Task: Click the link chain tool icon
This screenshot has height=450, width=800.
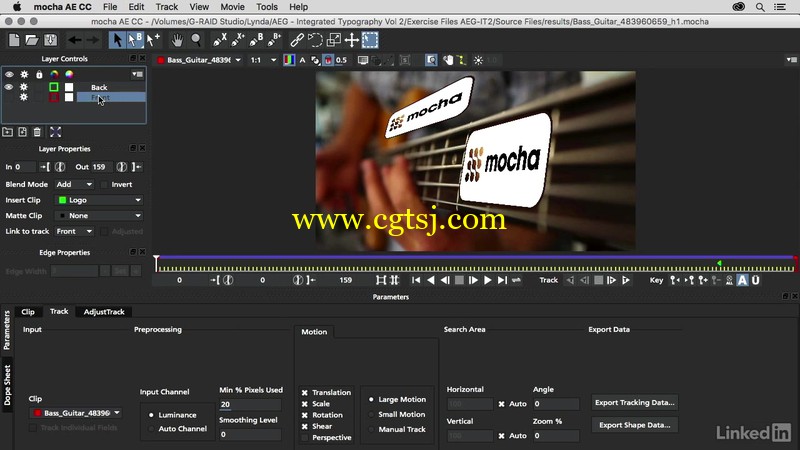Action: pos(297,40)
